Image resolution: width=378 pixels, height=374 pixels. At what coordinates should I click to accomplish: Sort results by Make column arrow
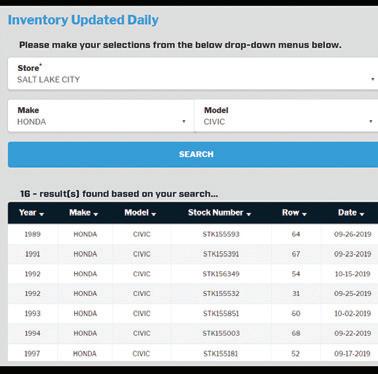[96, 214]
